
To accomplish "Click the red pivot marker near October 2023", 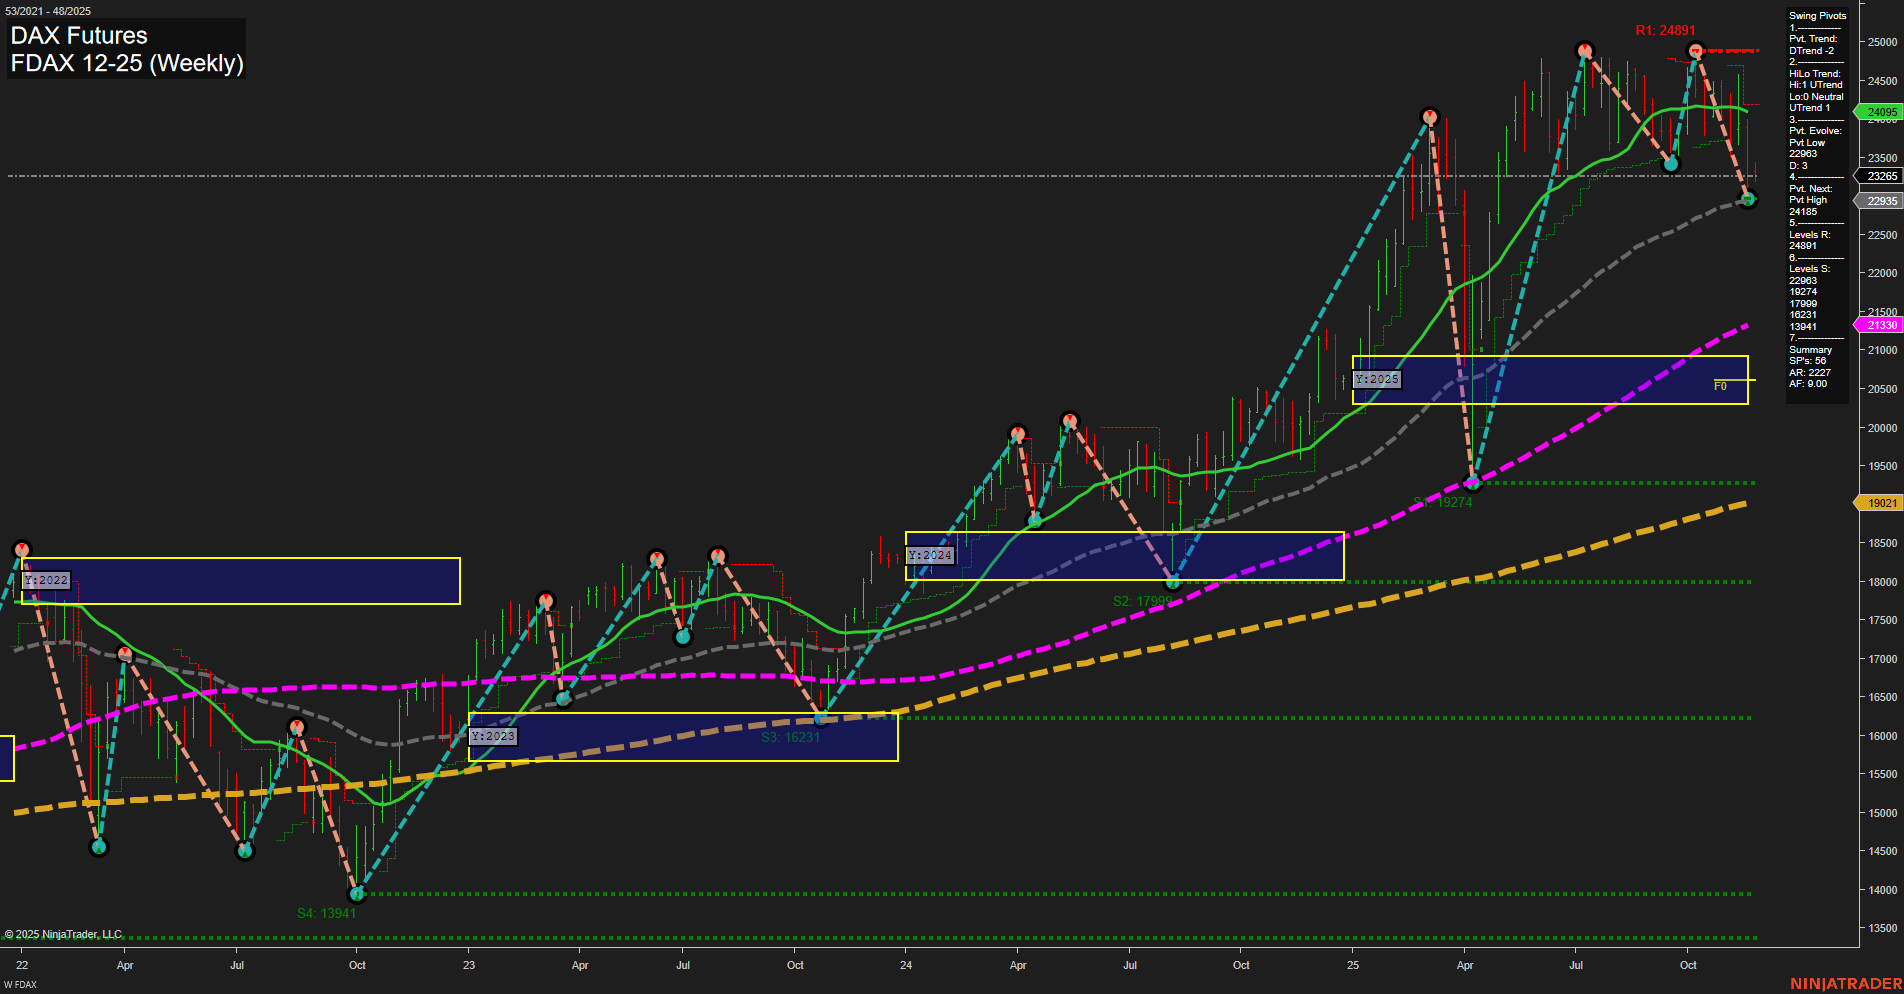I will click(720, 553).
